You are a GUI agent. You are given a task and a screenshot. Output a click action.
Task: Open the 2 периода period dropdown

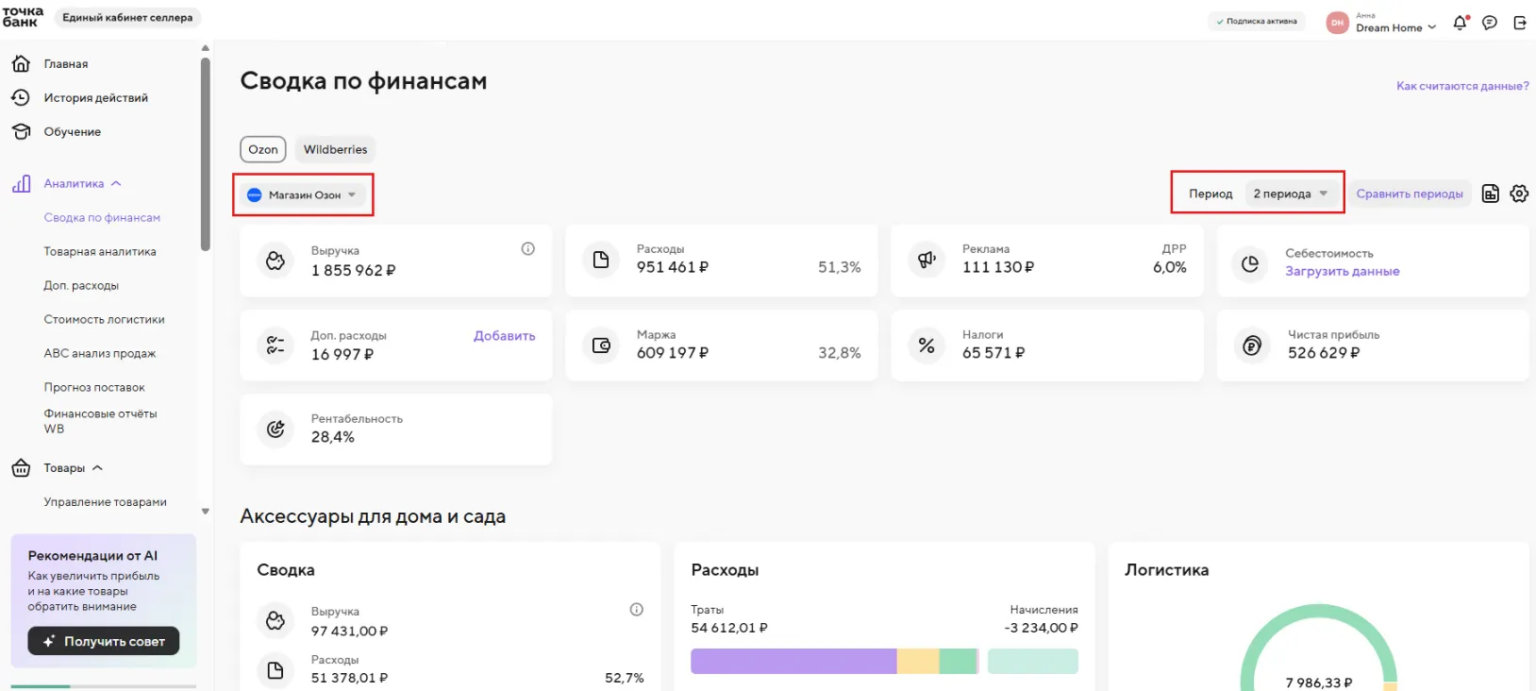pyautogui.click(x=1290, y=194)
